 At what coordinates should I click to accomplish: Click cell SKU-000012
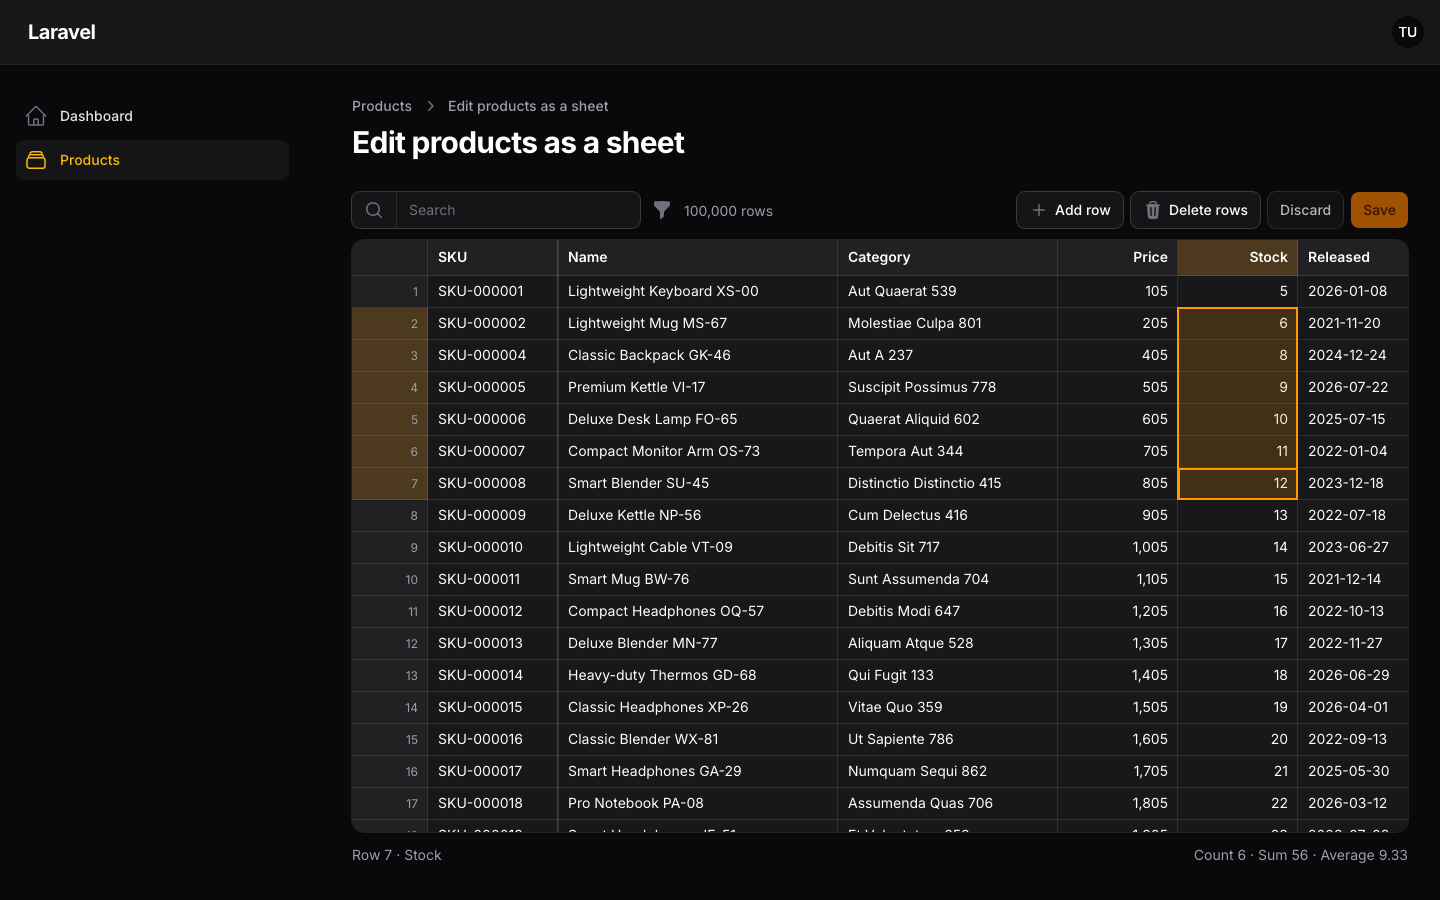pos(492,611)
